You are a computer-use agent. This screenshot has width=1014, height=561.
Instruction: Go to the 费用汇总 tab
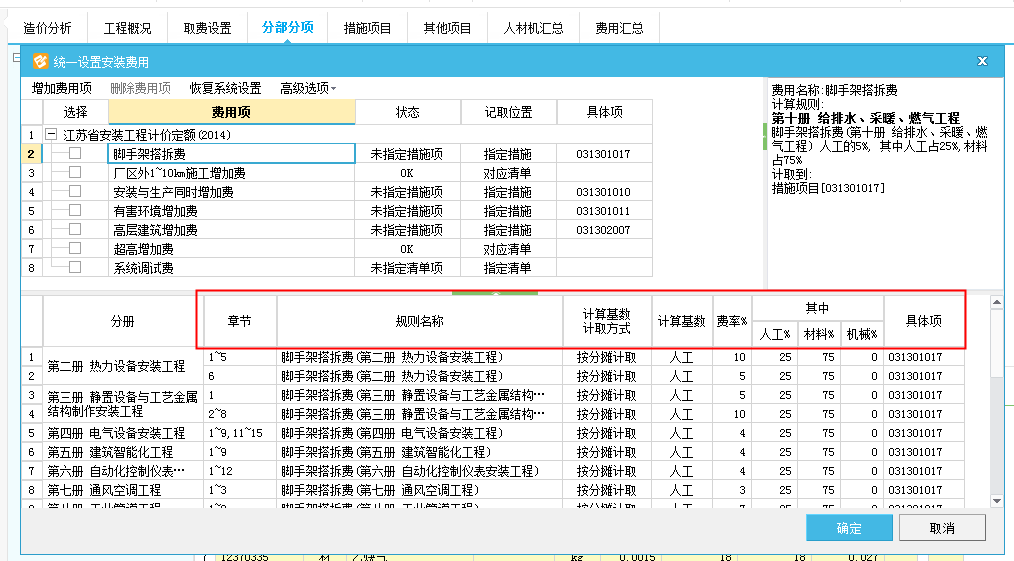pyautogui.click(x=619, y=28)
